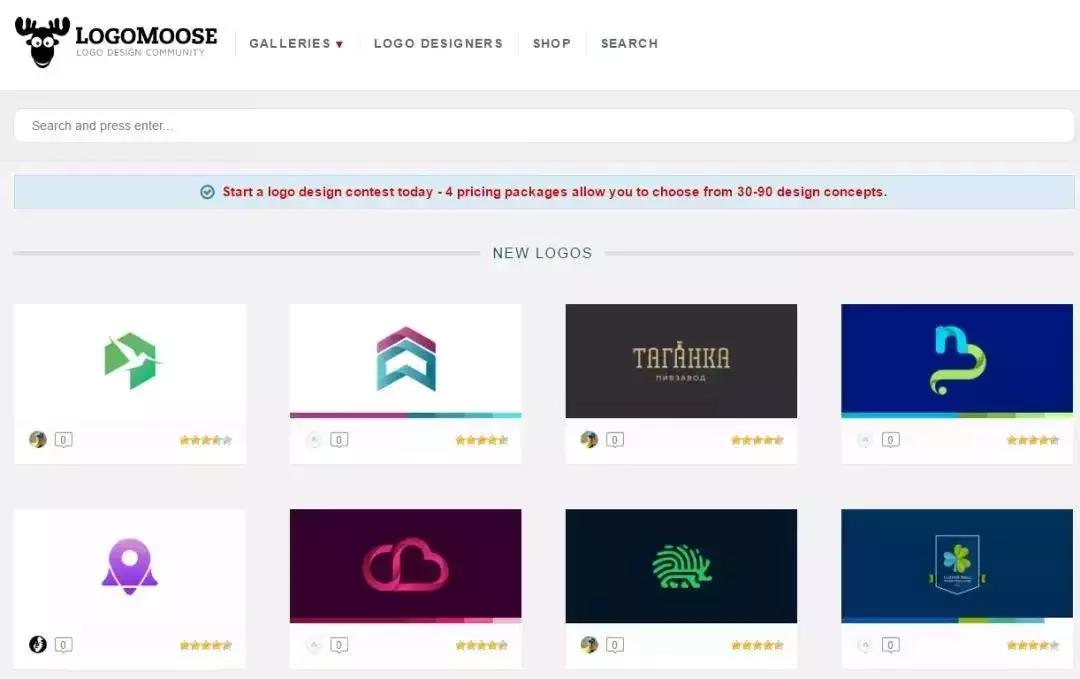Screen dimensions: 1080x679
Task: Open the Galleries dropdown menu
Action: click(296, 44)
